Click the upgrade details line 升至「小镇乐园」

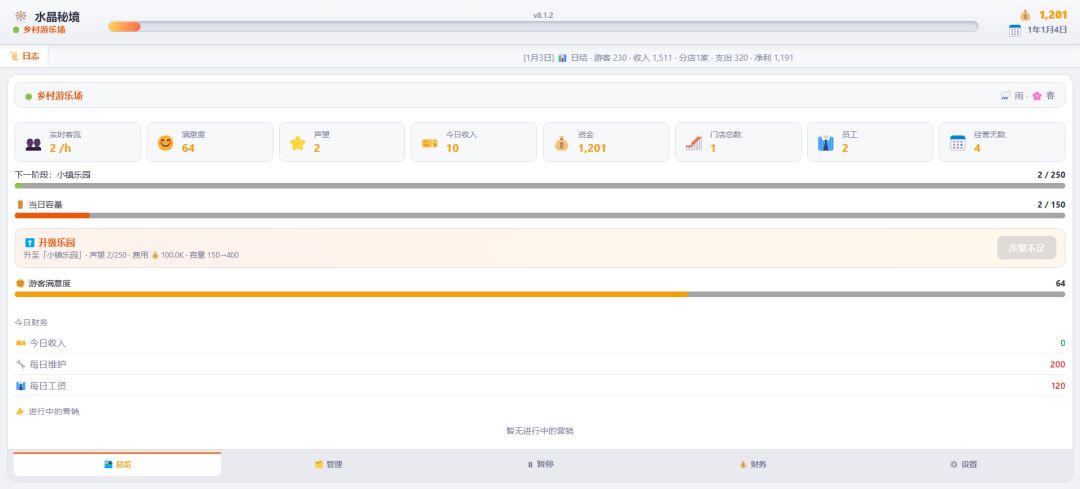click(131, 255)
